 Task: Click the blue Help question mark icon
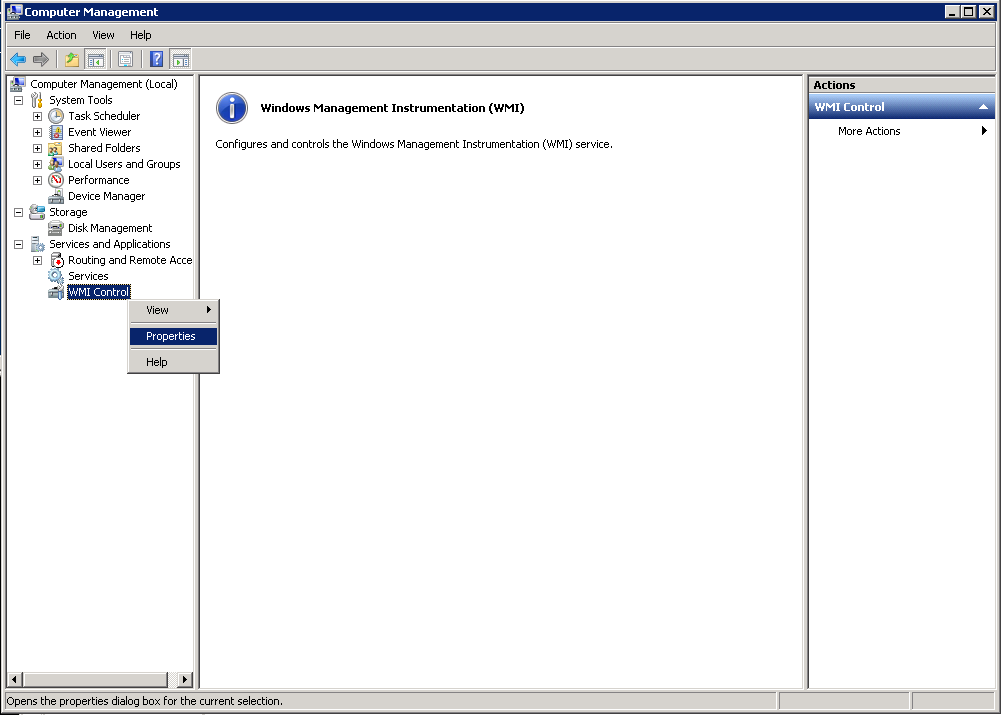(156, 59)
